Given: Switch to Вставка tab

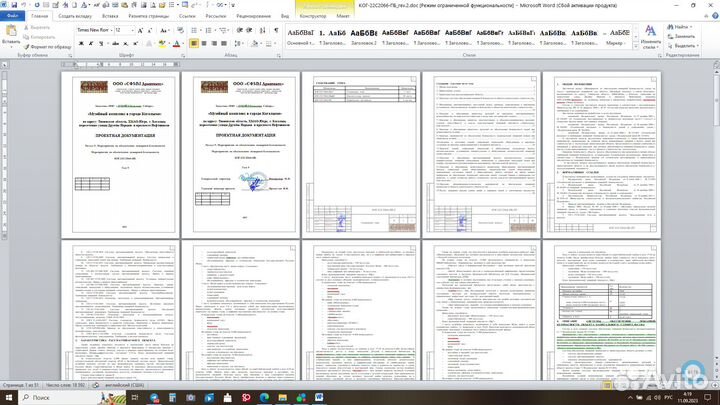Looking at the screenshot, I should (x=110, y=16).
